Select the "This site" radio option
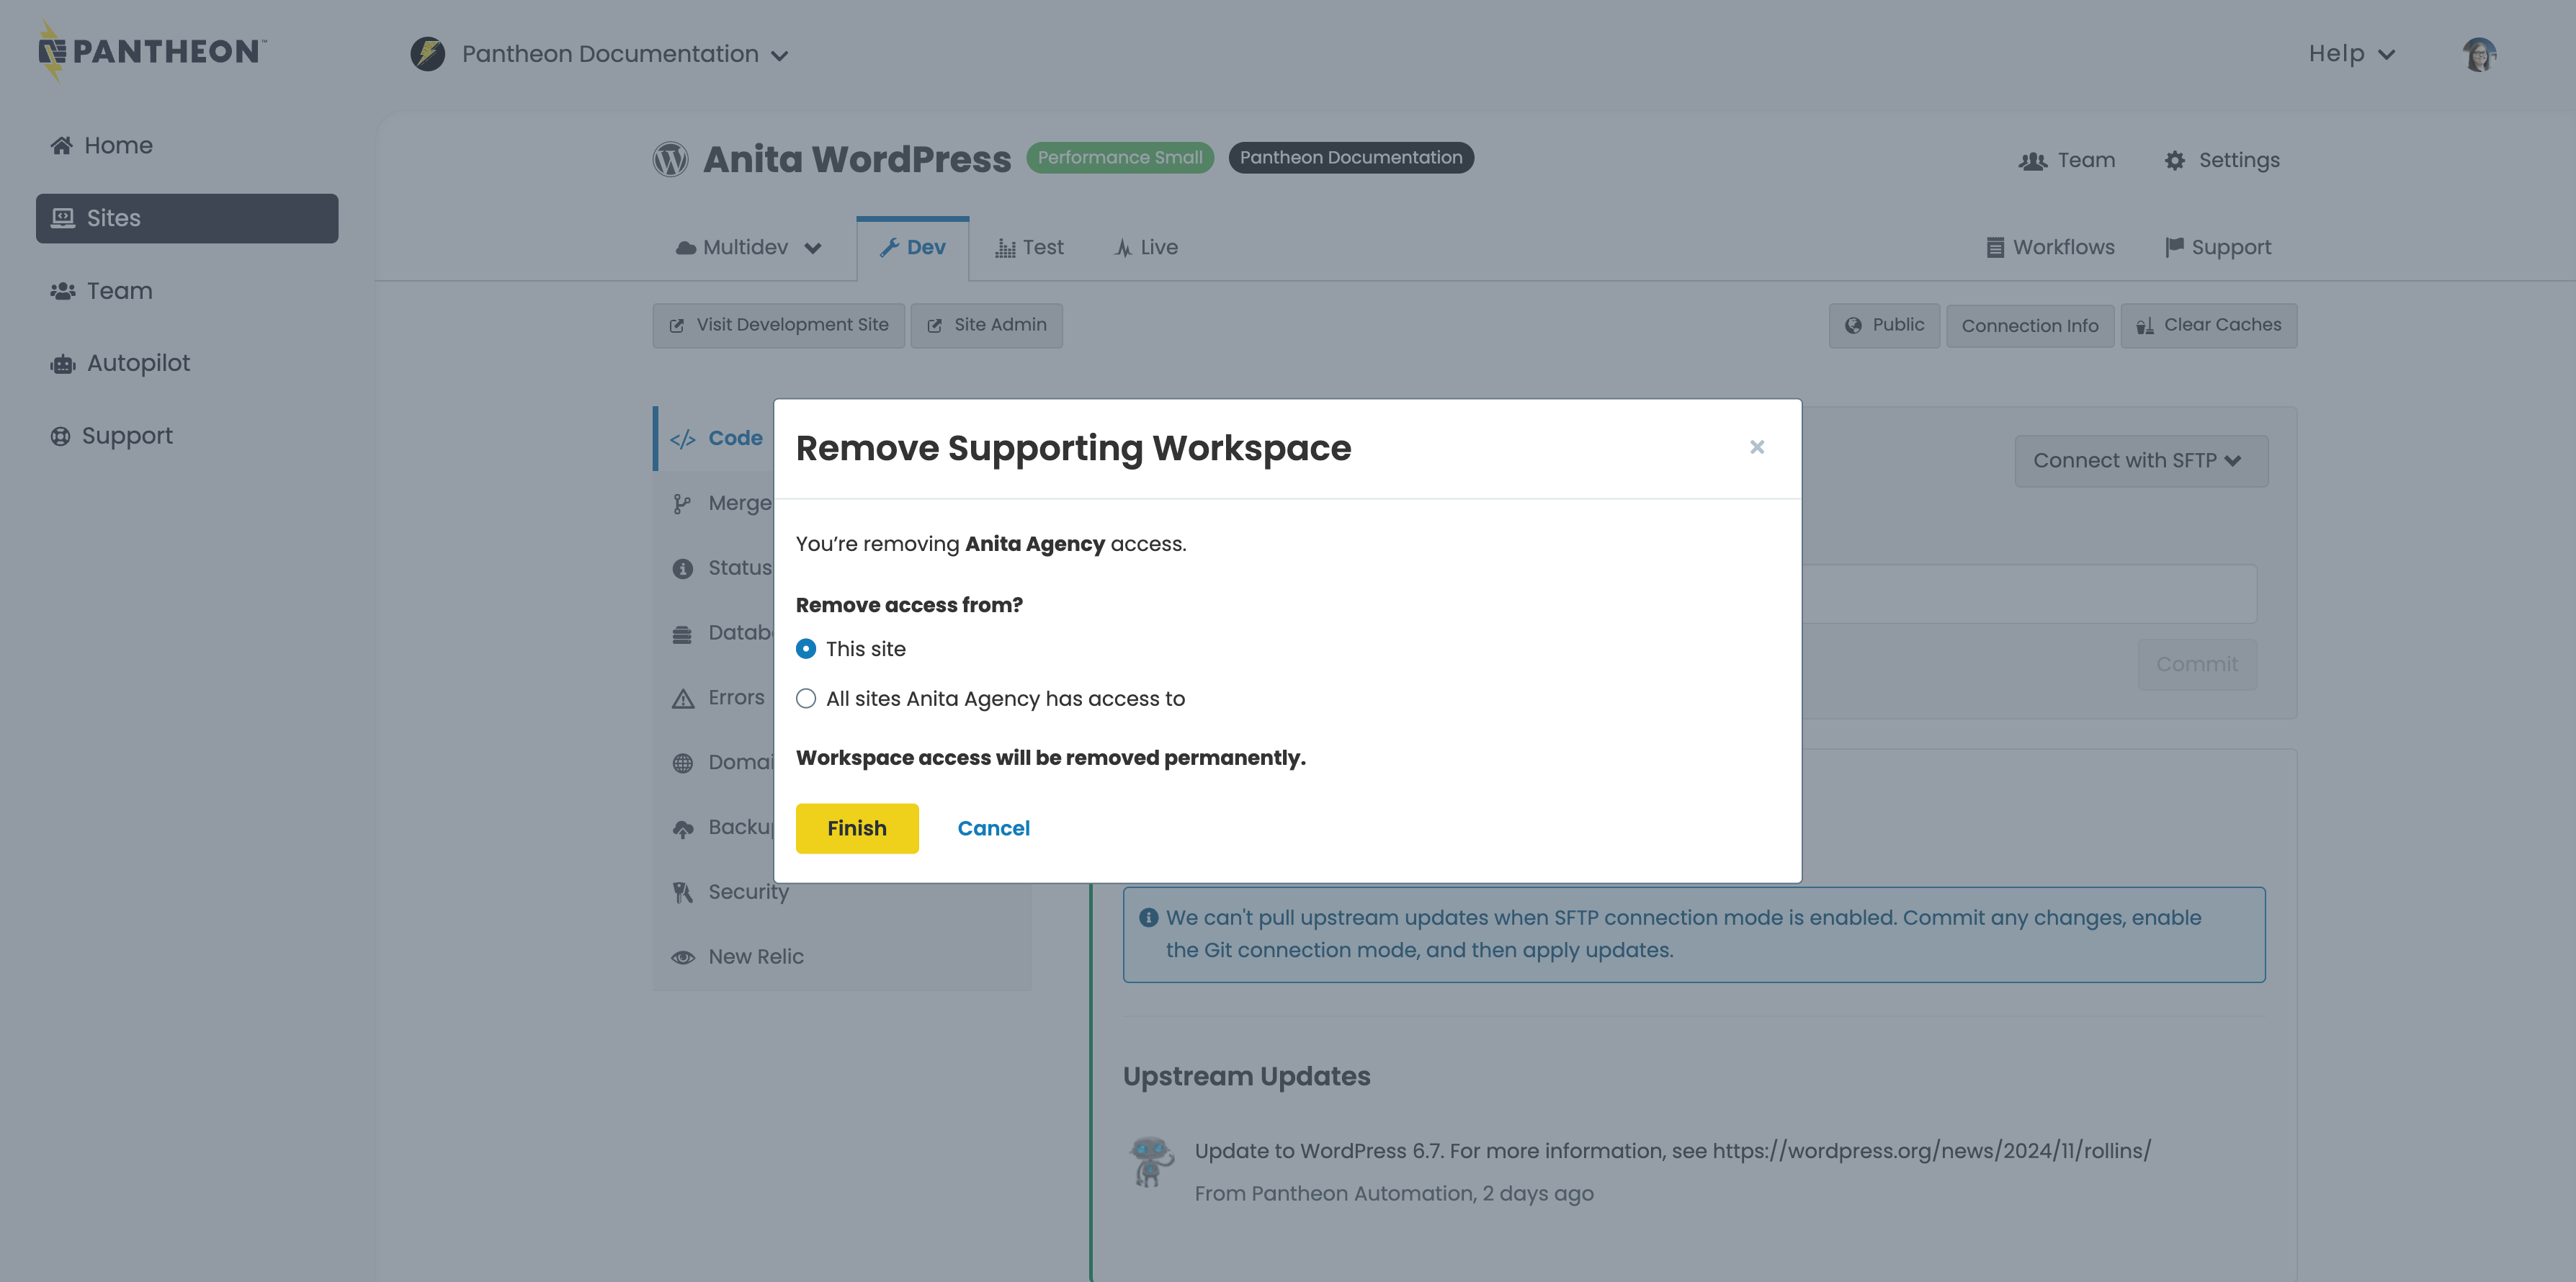This screenshot has height=1282, width=2576. point(806,649)
